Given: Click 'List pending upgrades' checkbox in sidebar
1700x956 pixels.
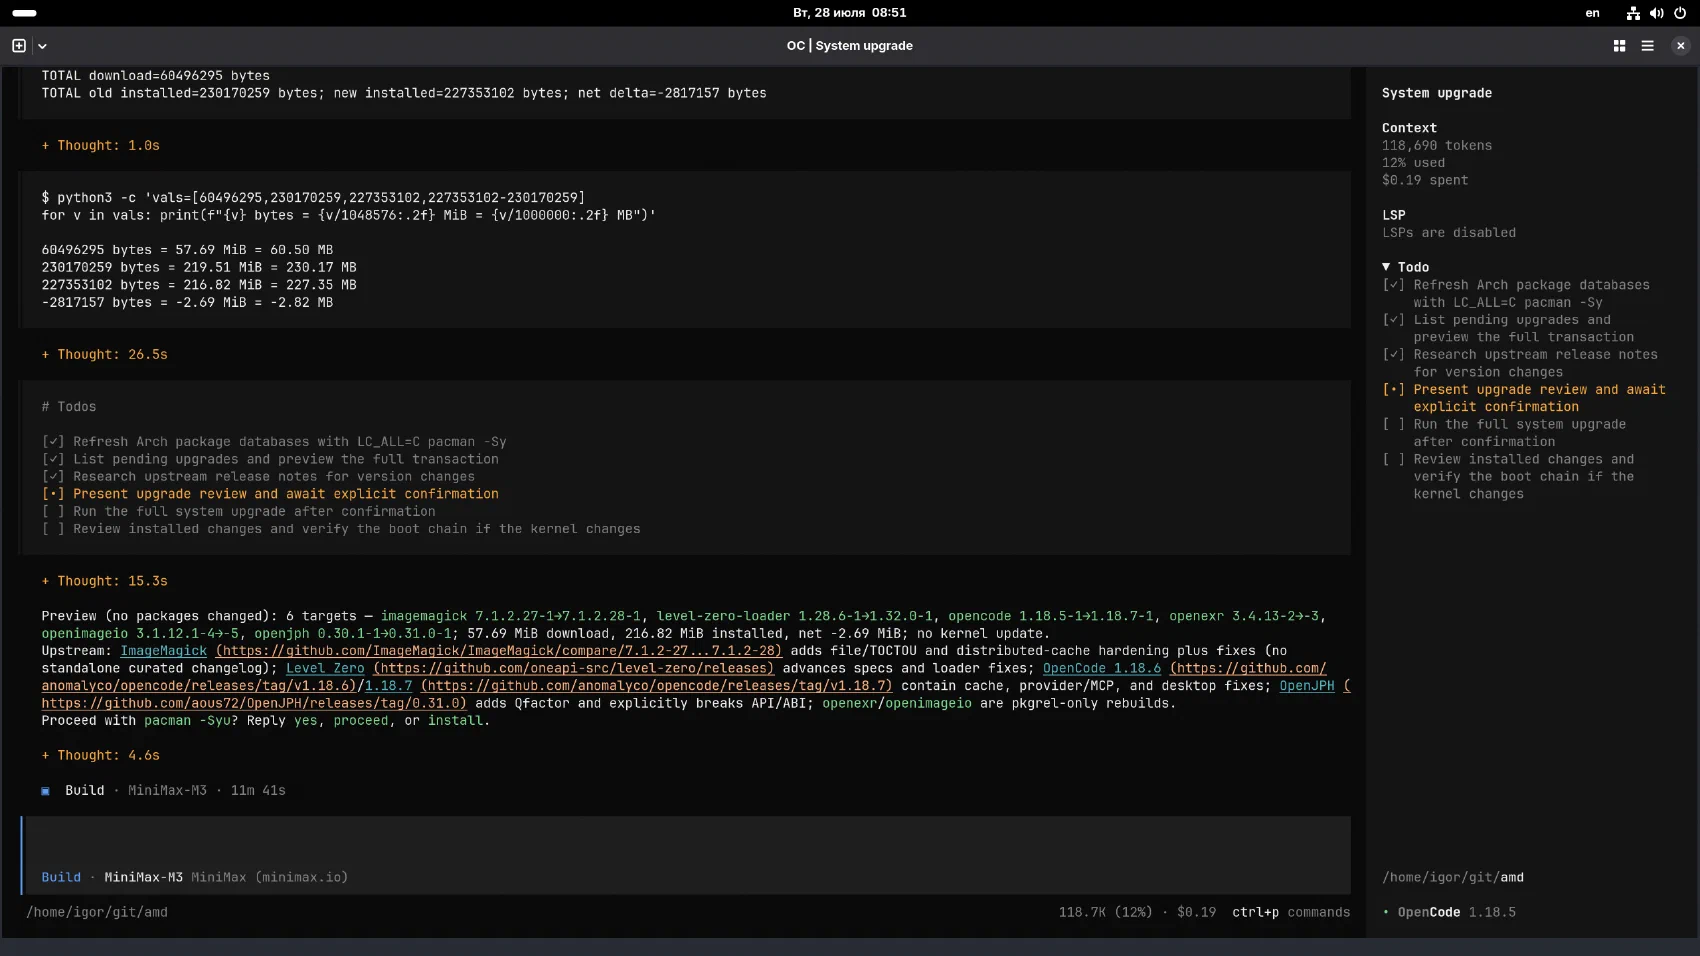Looking at the screenshot, I should pyautogui.click(x=1393, y=320).
